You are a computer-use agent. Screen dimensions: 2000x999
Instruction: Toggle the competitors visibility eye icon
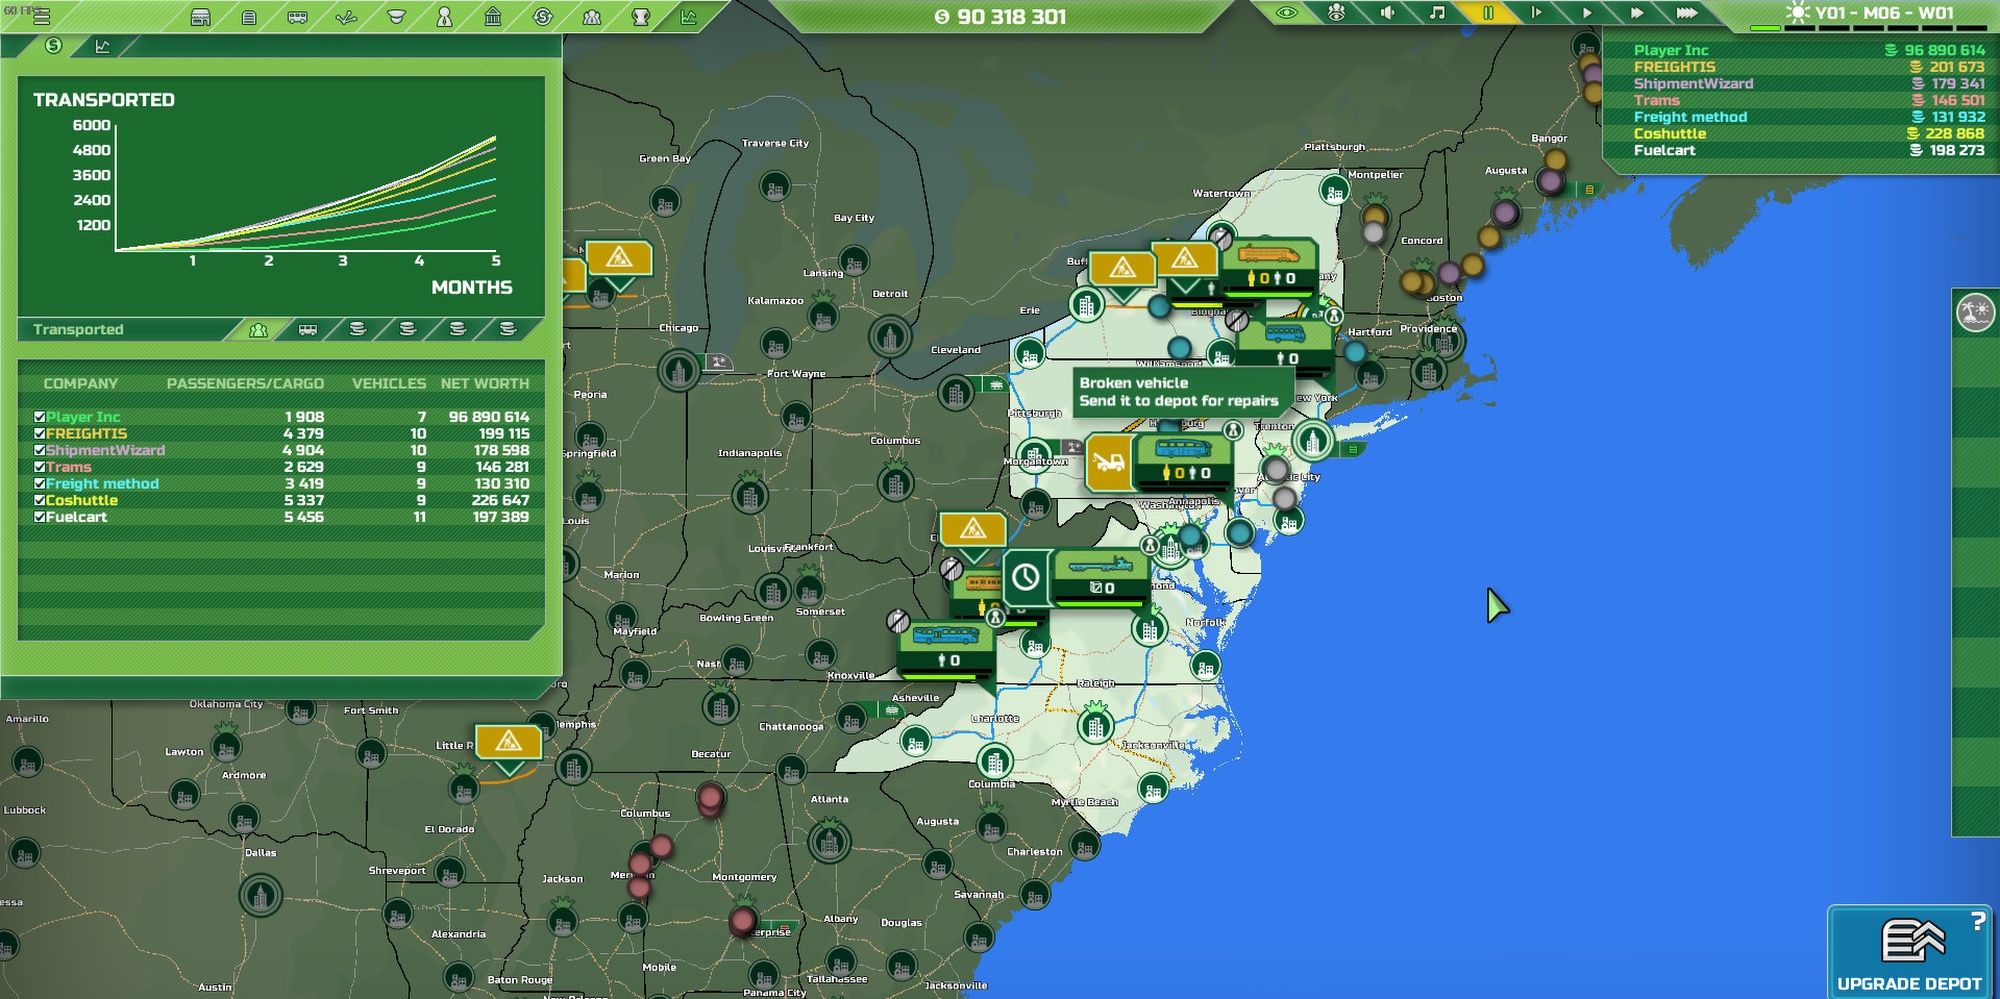pos(1337,13)
